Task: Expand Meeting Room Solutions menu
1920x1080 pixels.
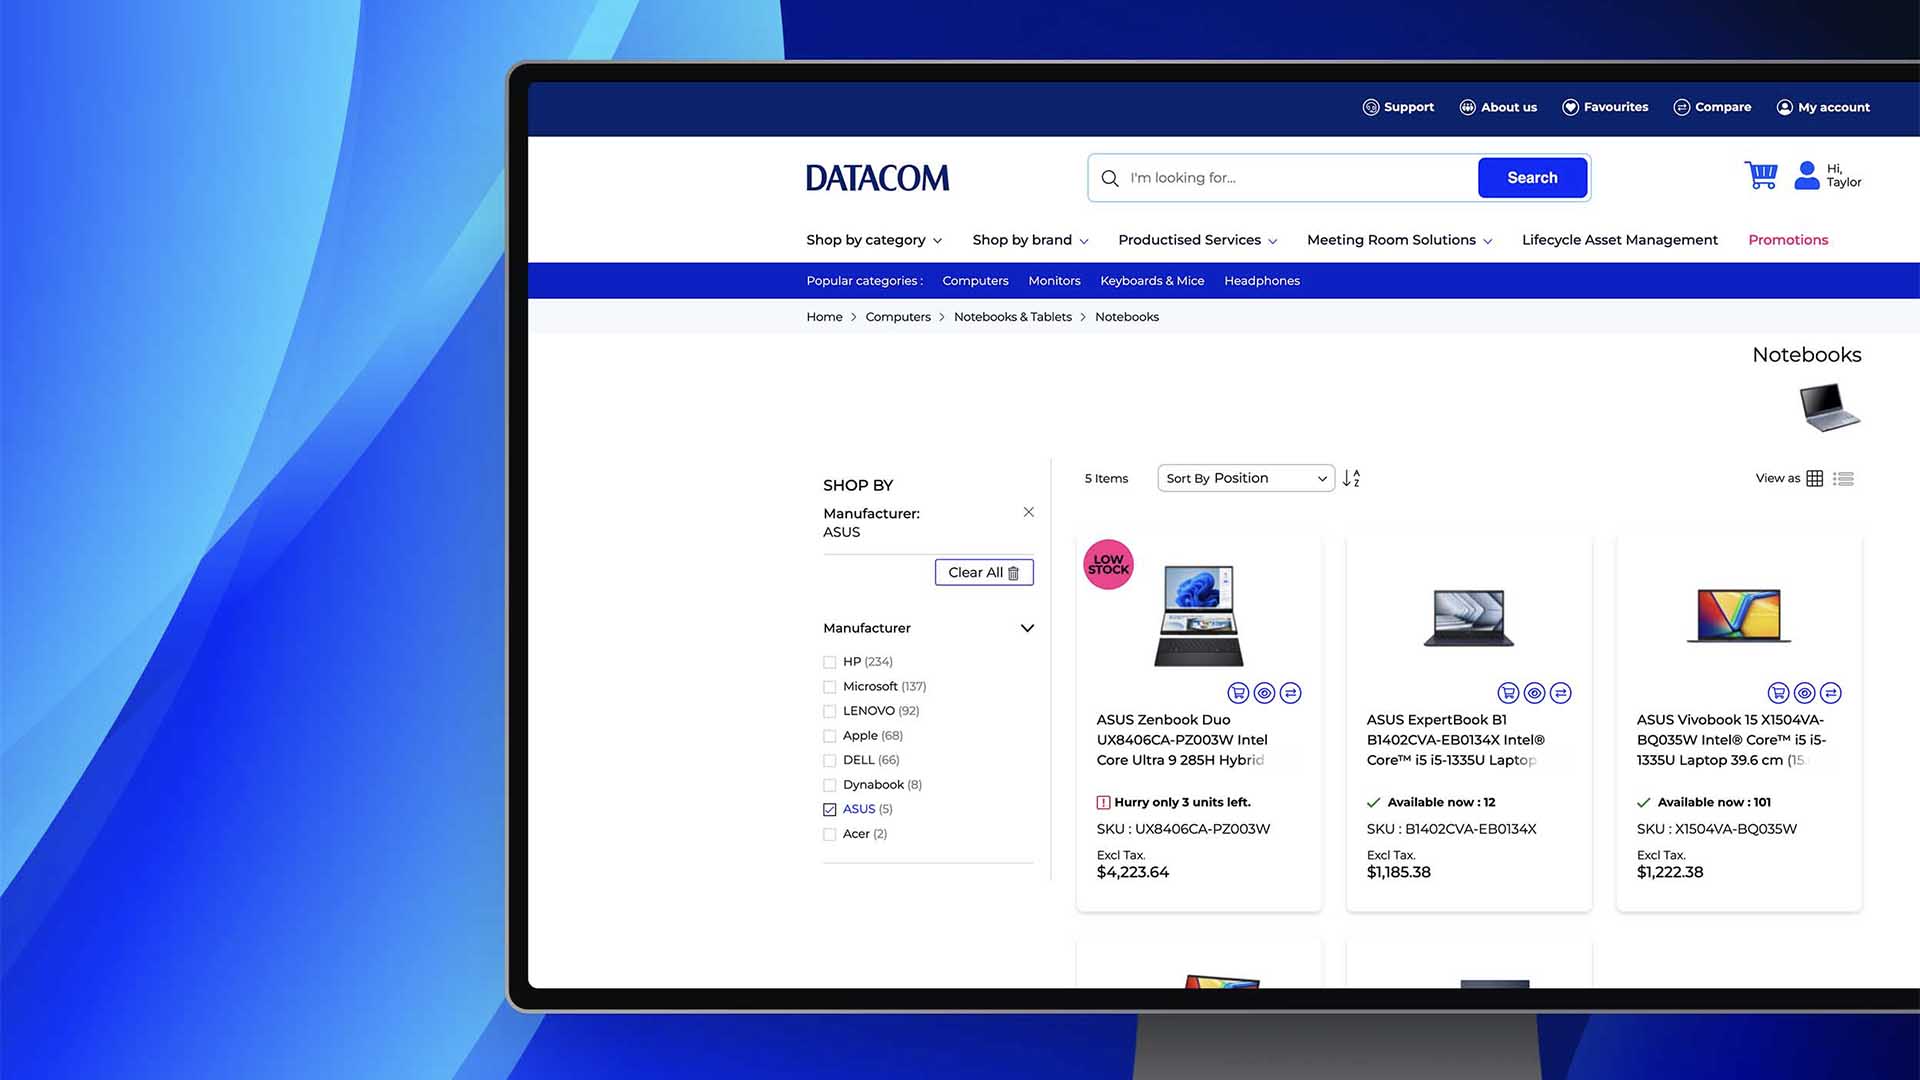Action: [1399, 240]
